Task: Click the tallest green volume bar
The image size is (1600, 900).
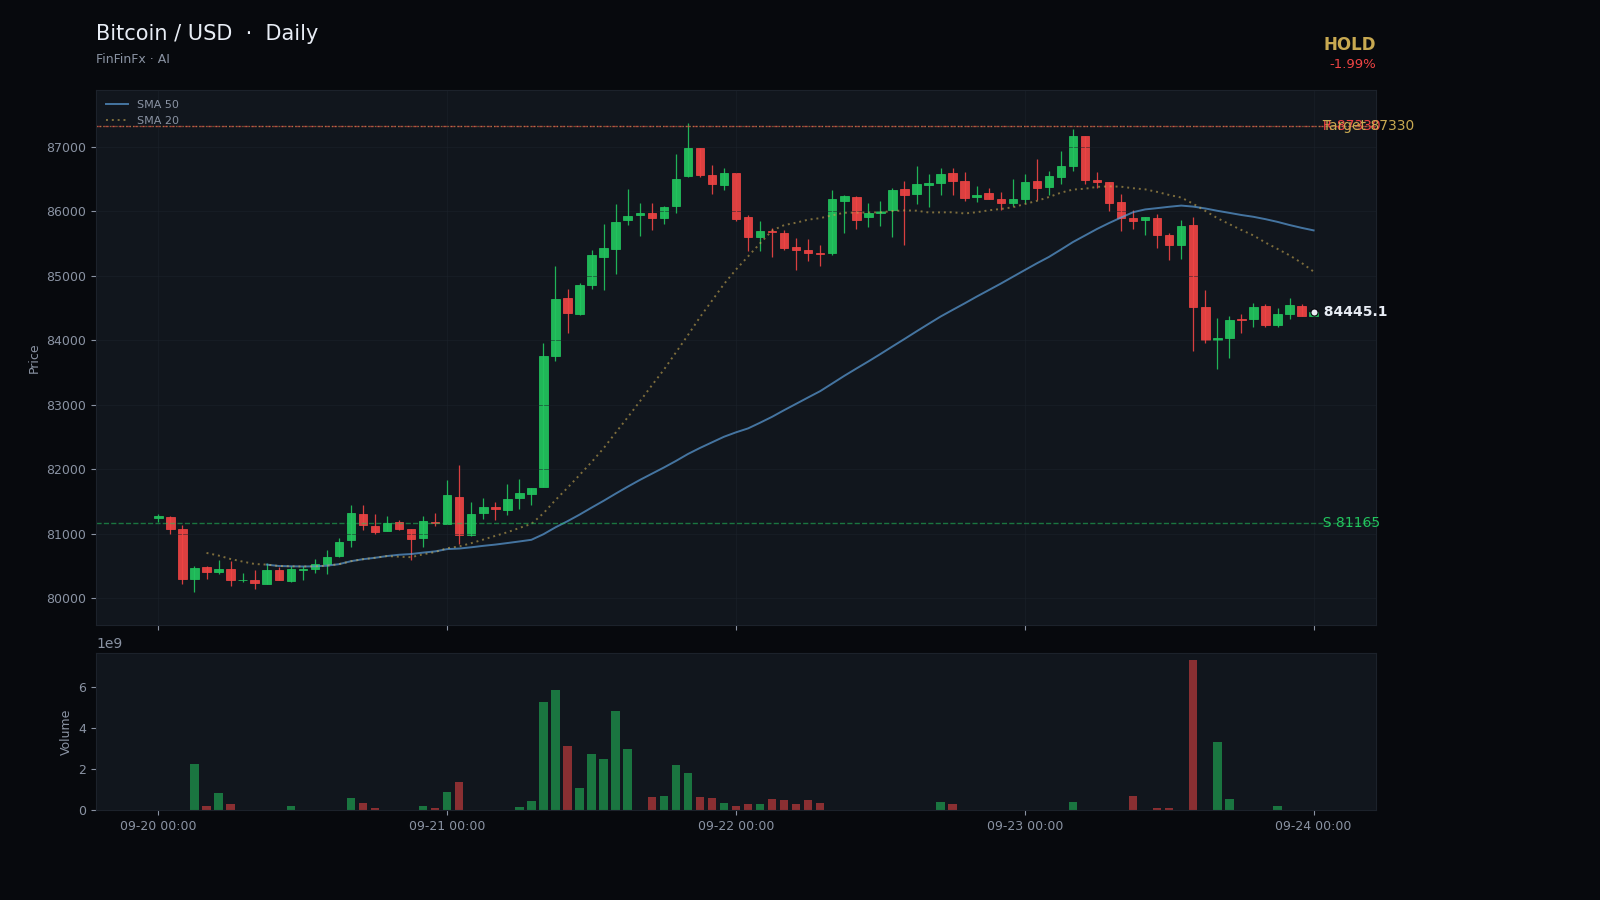Action: point(555,750)
